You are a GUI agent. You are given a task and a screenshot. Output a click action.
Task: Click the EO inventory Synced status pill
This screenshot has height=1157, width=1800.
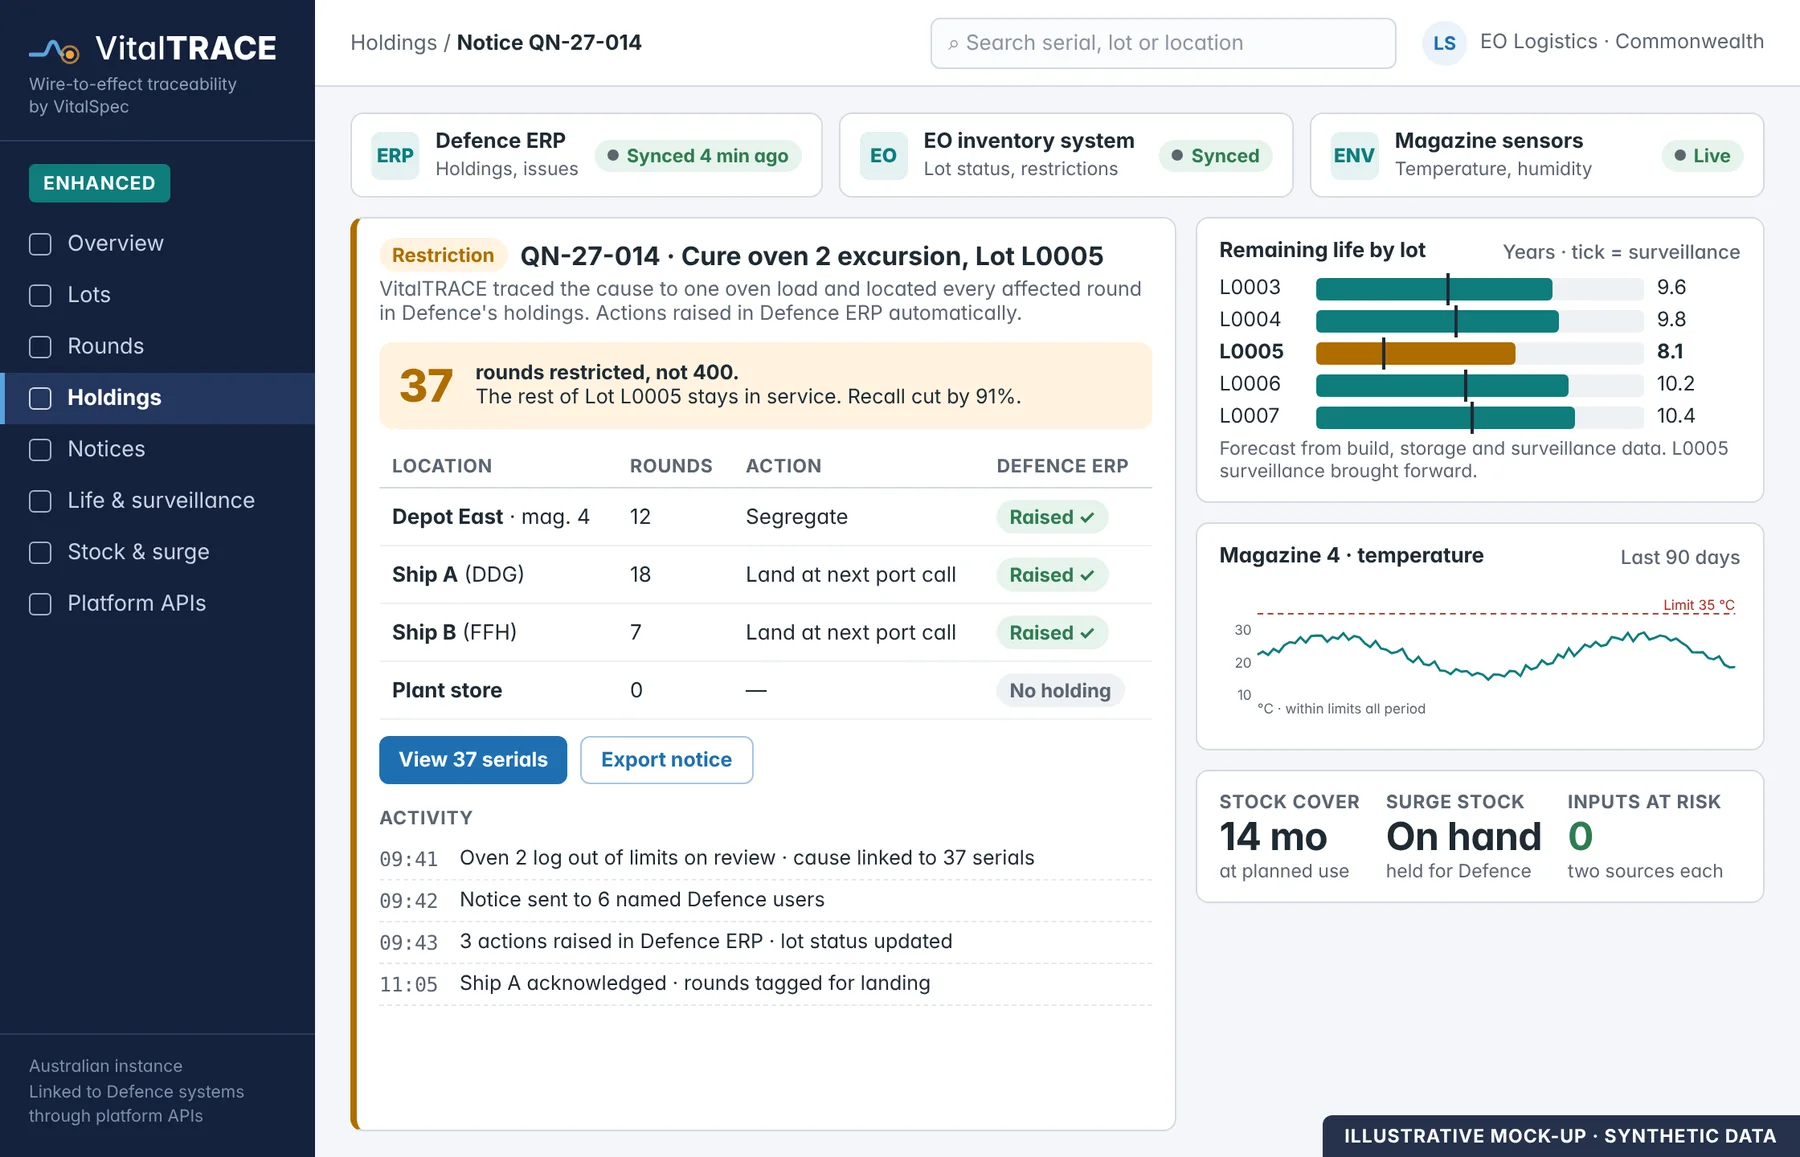(x=1215, y=156)
